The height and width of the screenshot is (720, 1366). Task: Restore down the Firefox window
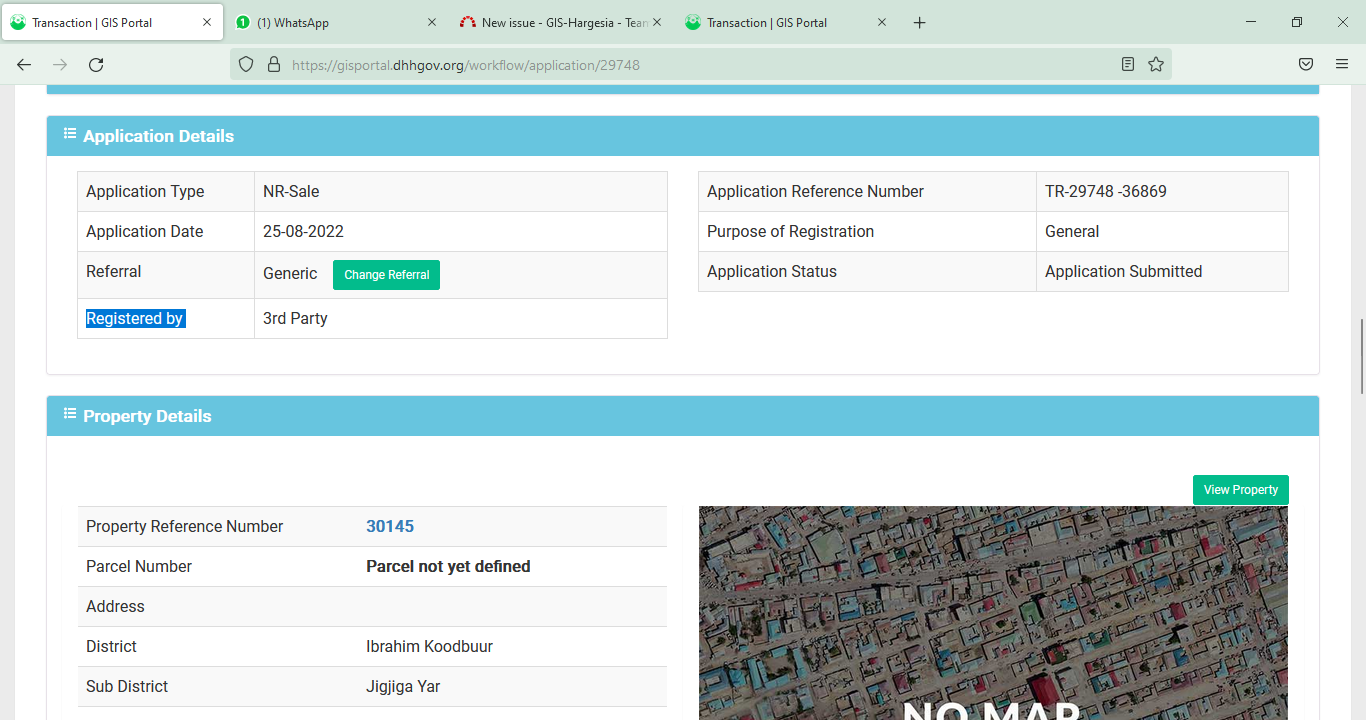(1297, 22)
